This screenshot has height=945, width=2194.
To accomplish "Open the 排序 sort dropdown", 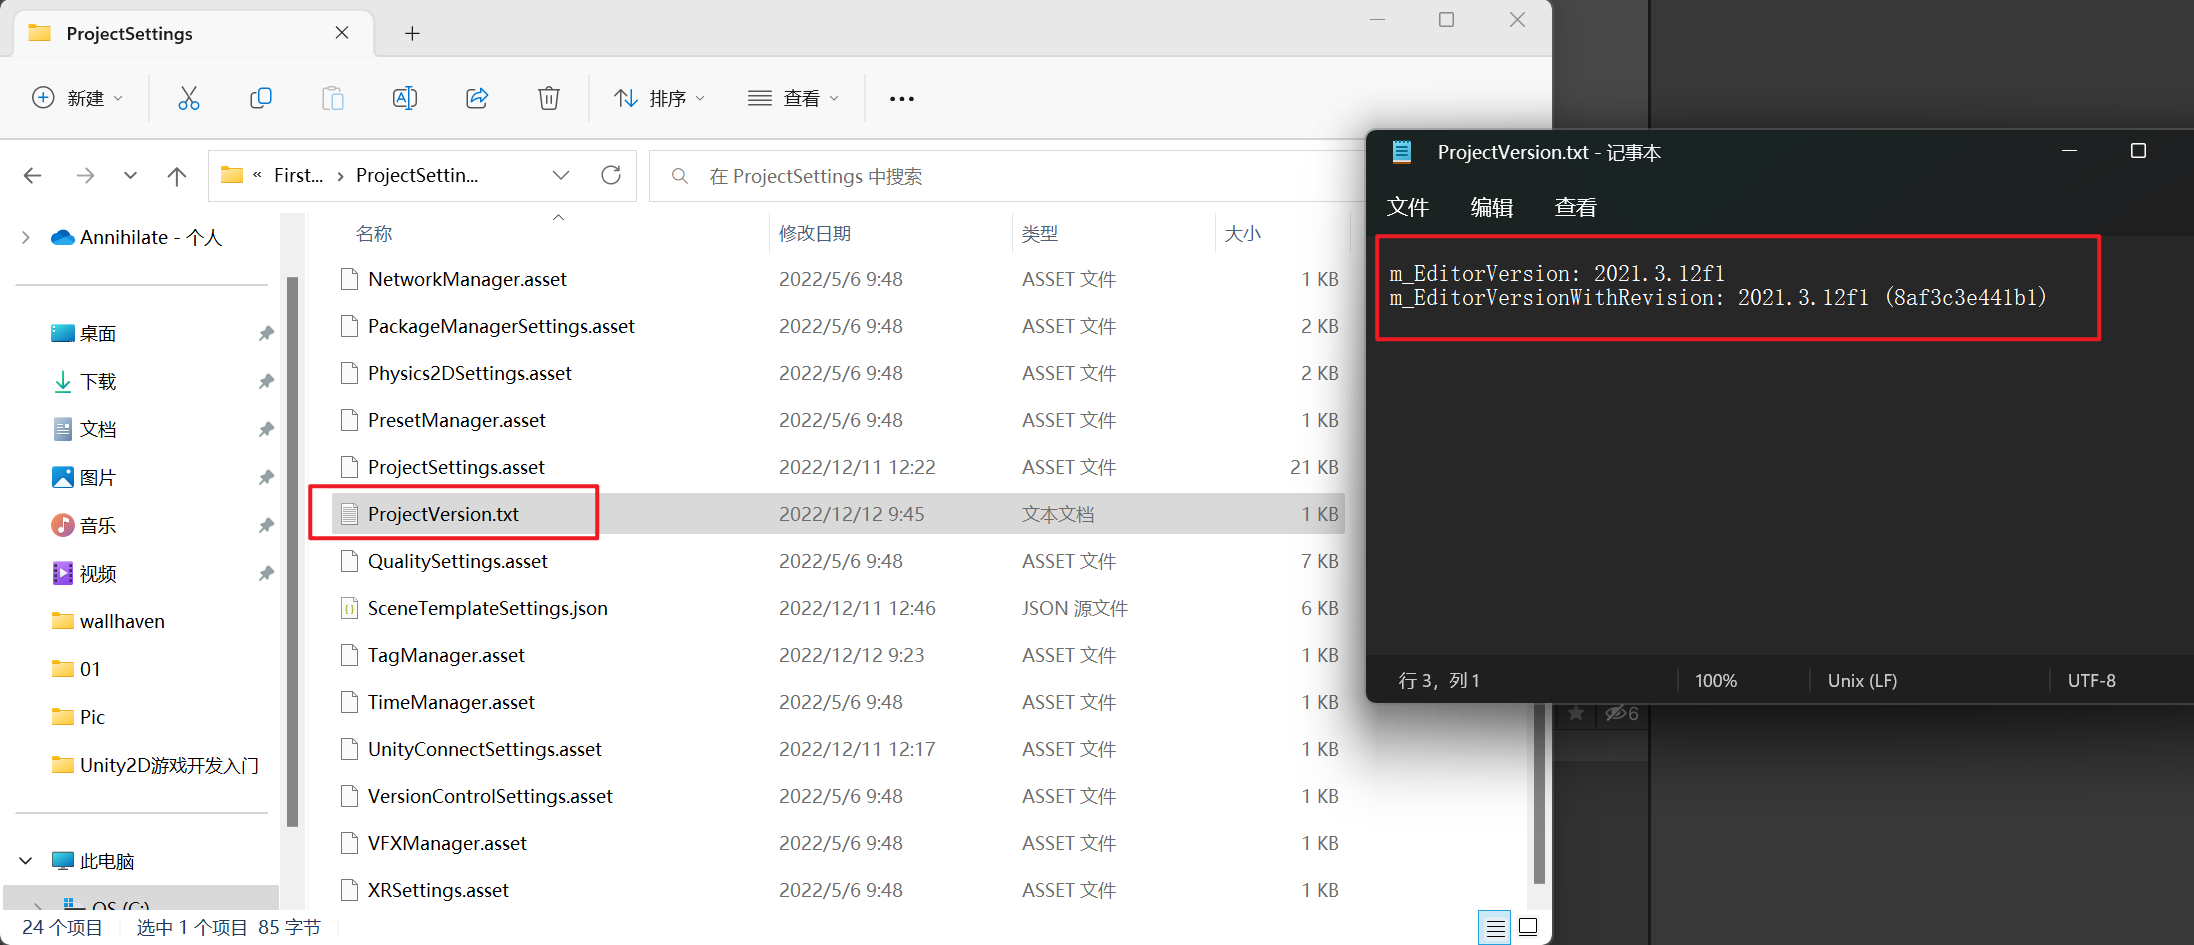I will click(659, 97).
